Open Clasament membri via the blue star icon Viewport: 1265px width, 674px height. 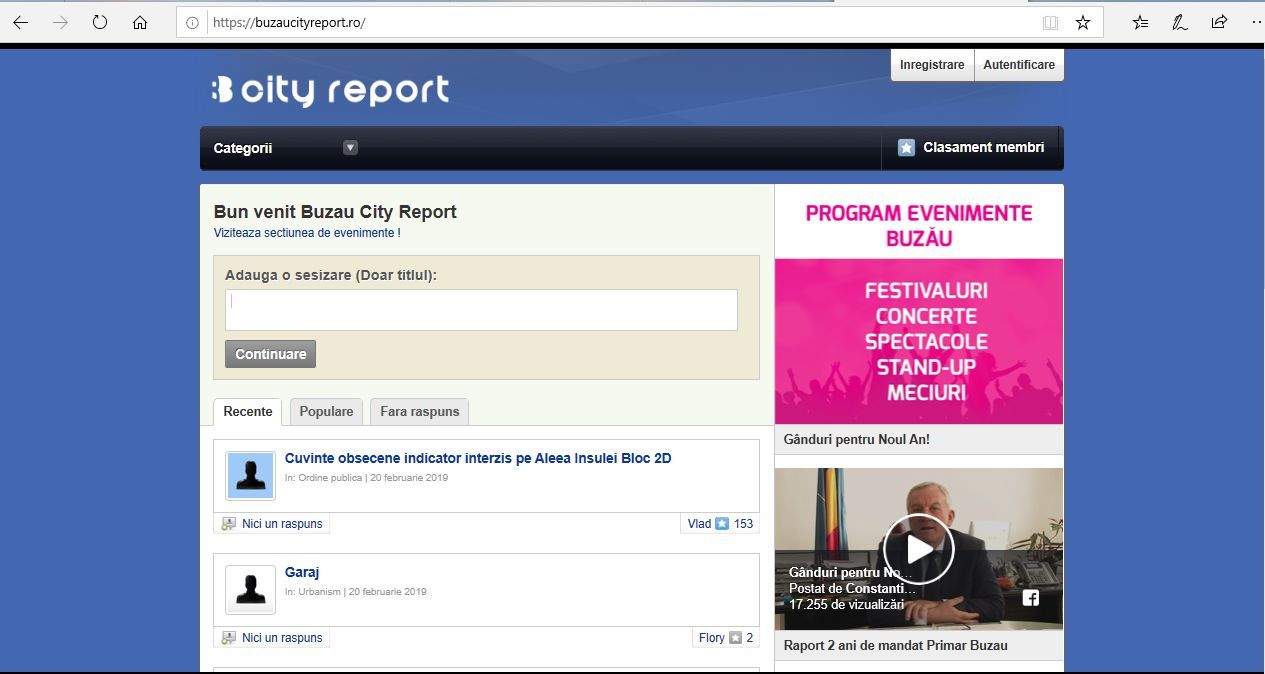tap(906, 147)
